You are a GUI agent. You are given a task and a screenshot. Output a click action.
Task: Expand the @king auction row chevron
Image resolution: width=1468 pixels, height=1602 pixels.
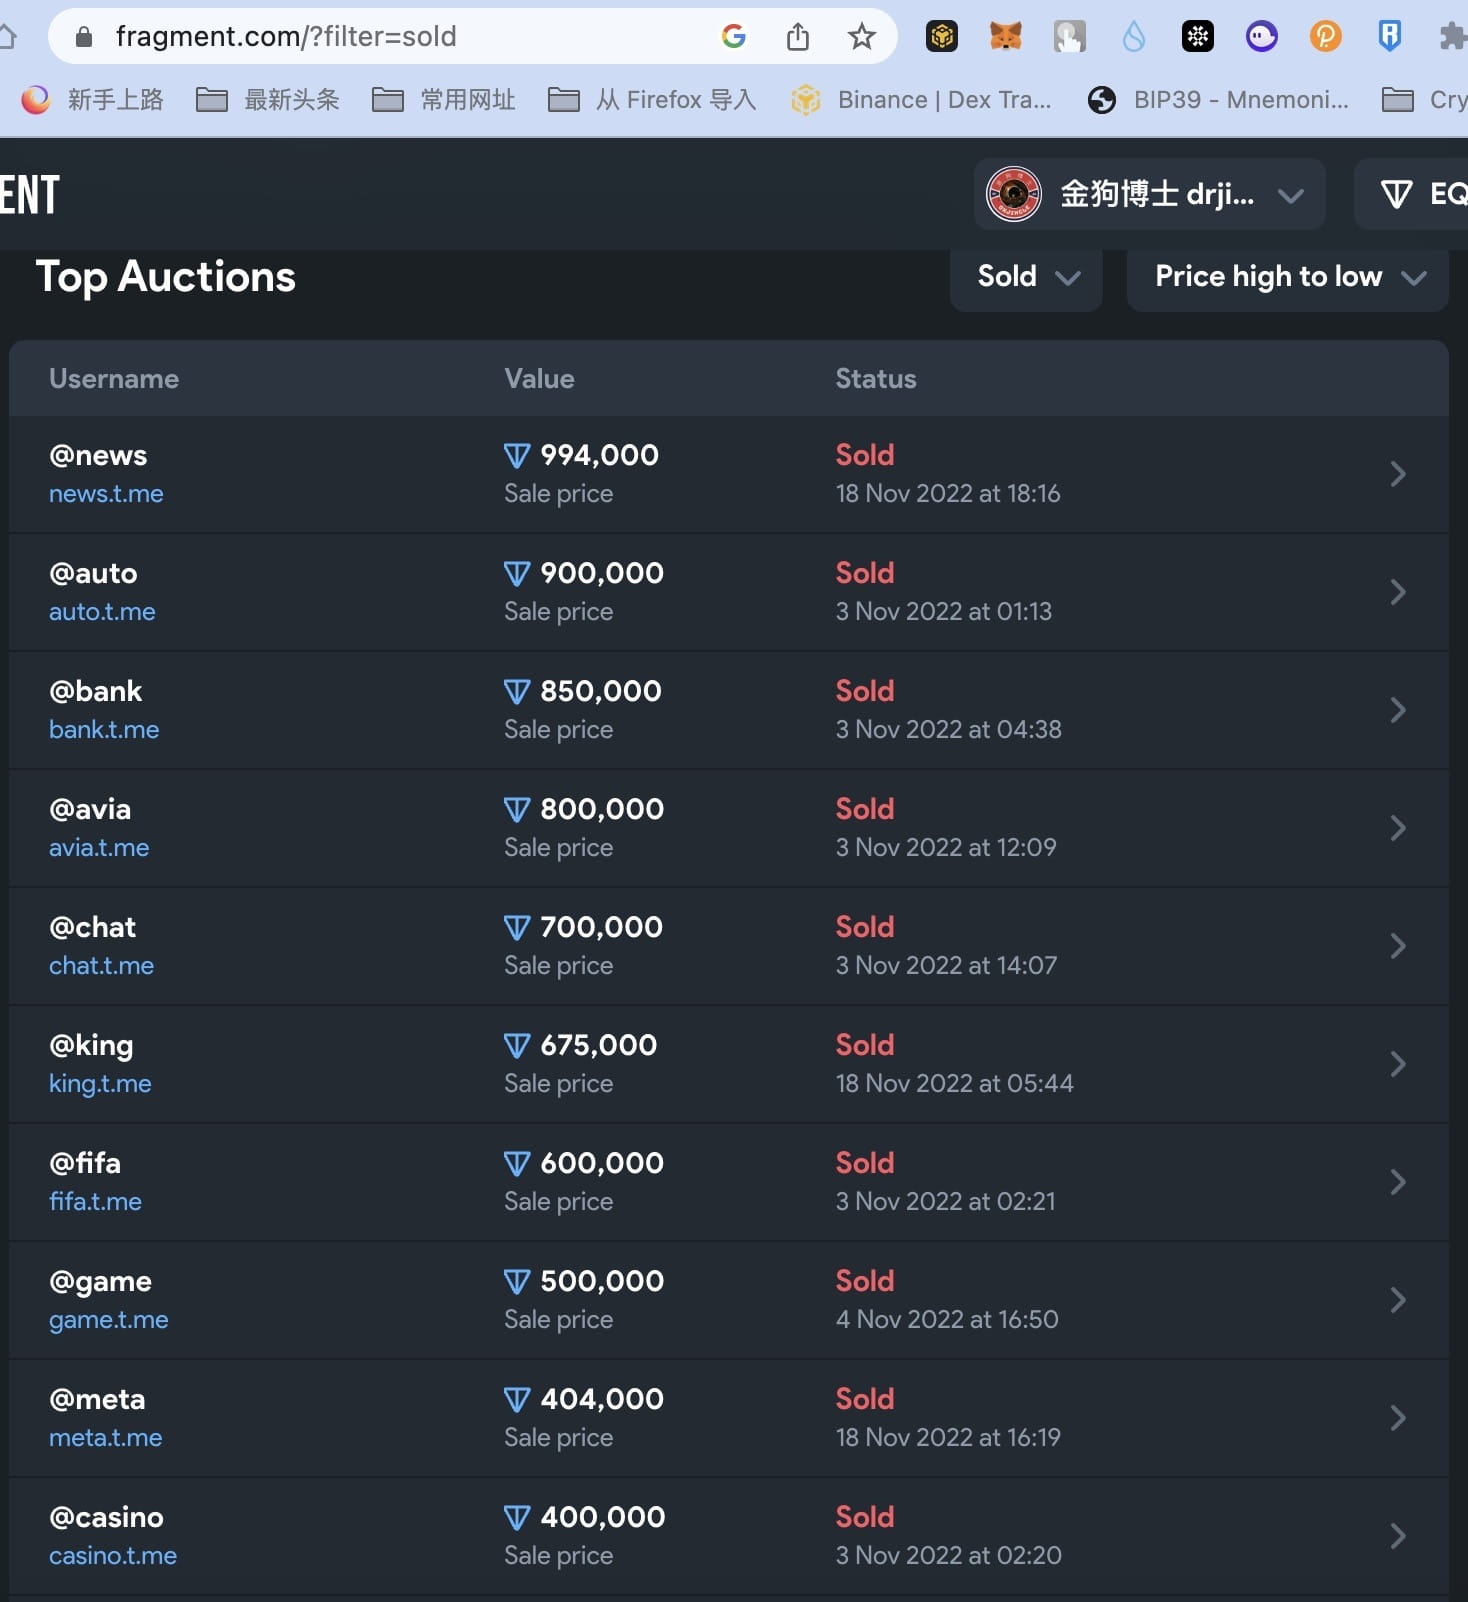1397,1063
